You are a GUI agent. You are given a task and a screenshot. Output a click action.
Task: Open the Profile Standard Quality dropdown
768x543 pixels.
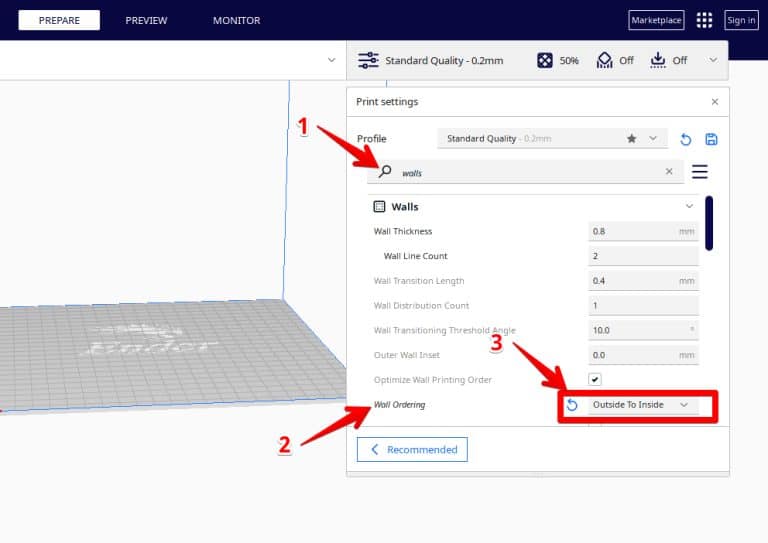click(x=552, y=139)
